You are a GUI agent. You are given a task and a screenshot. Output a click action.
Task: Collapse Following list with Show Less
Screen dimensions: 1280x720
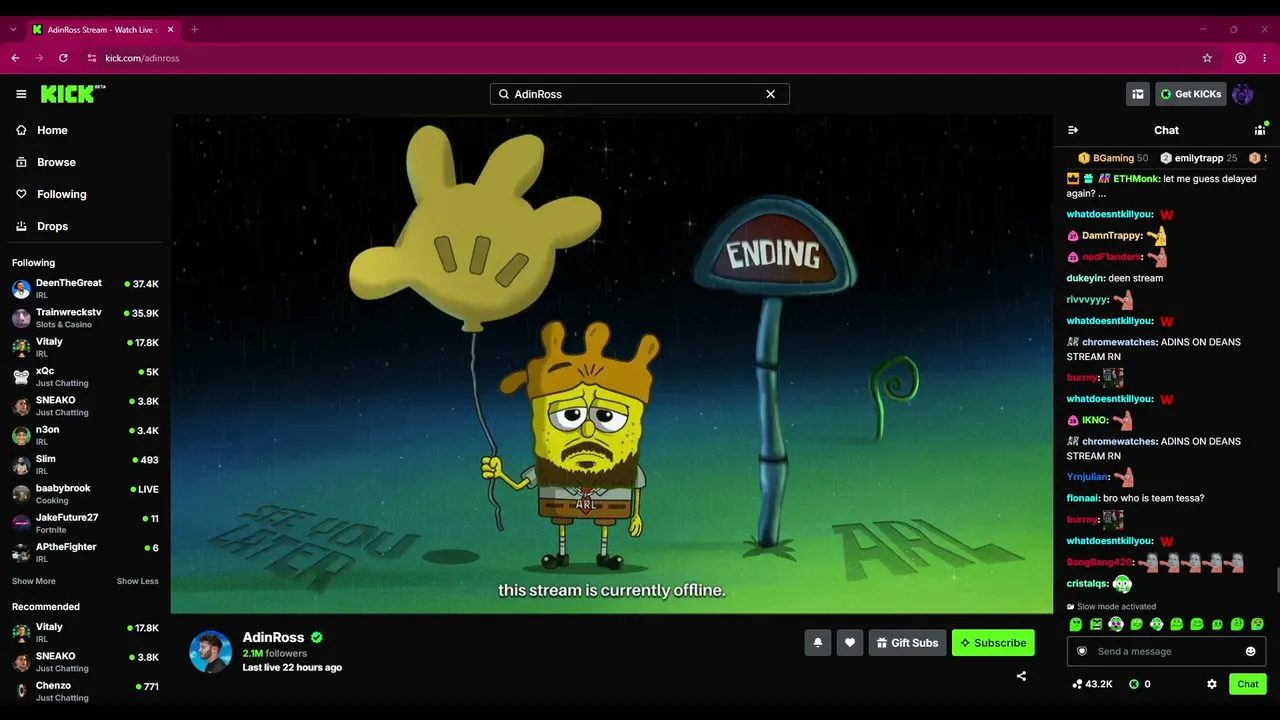[137, 581]
